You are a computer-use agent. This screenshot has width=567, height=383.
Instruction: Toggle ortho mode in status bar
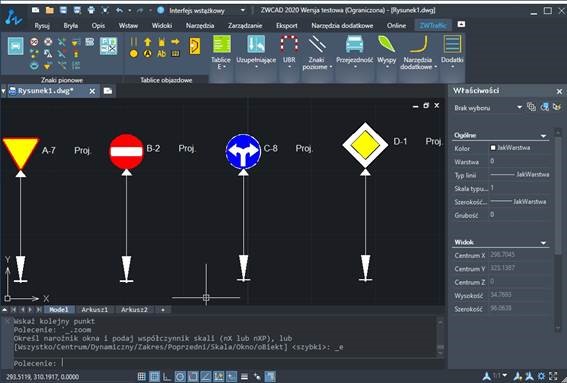167,376
